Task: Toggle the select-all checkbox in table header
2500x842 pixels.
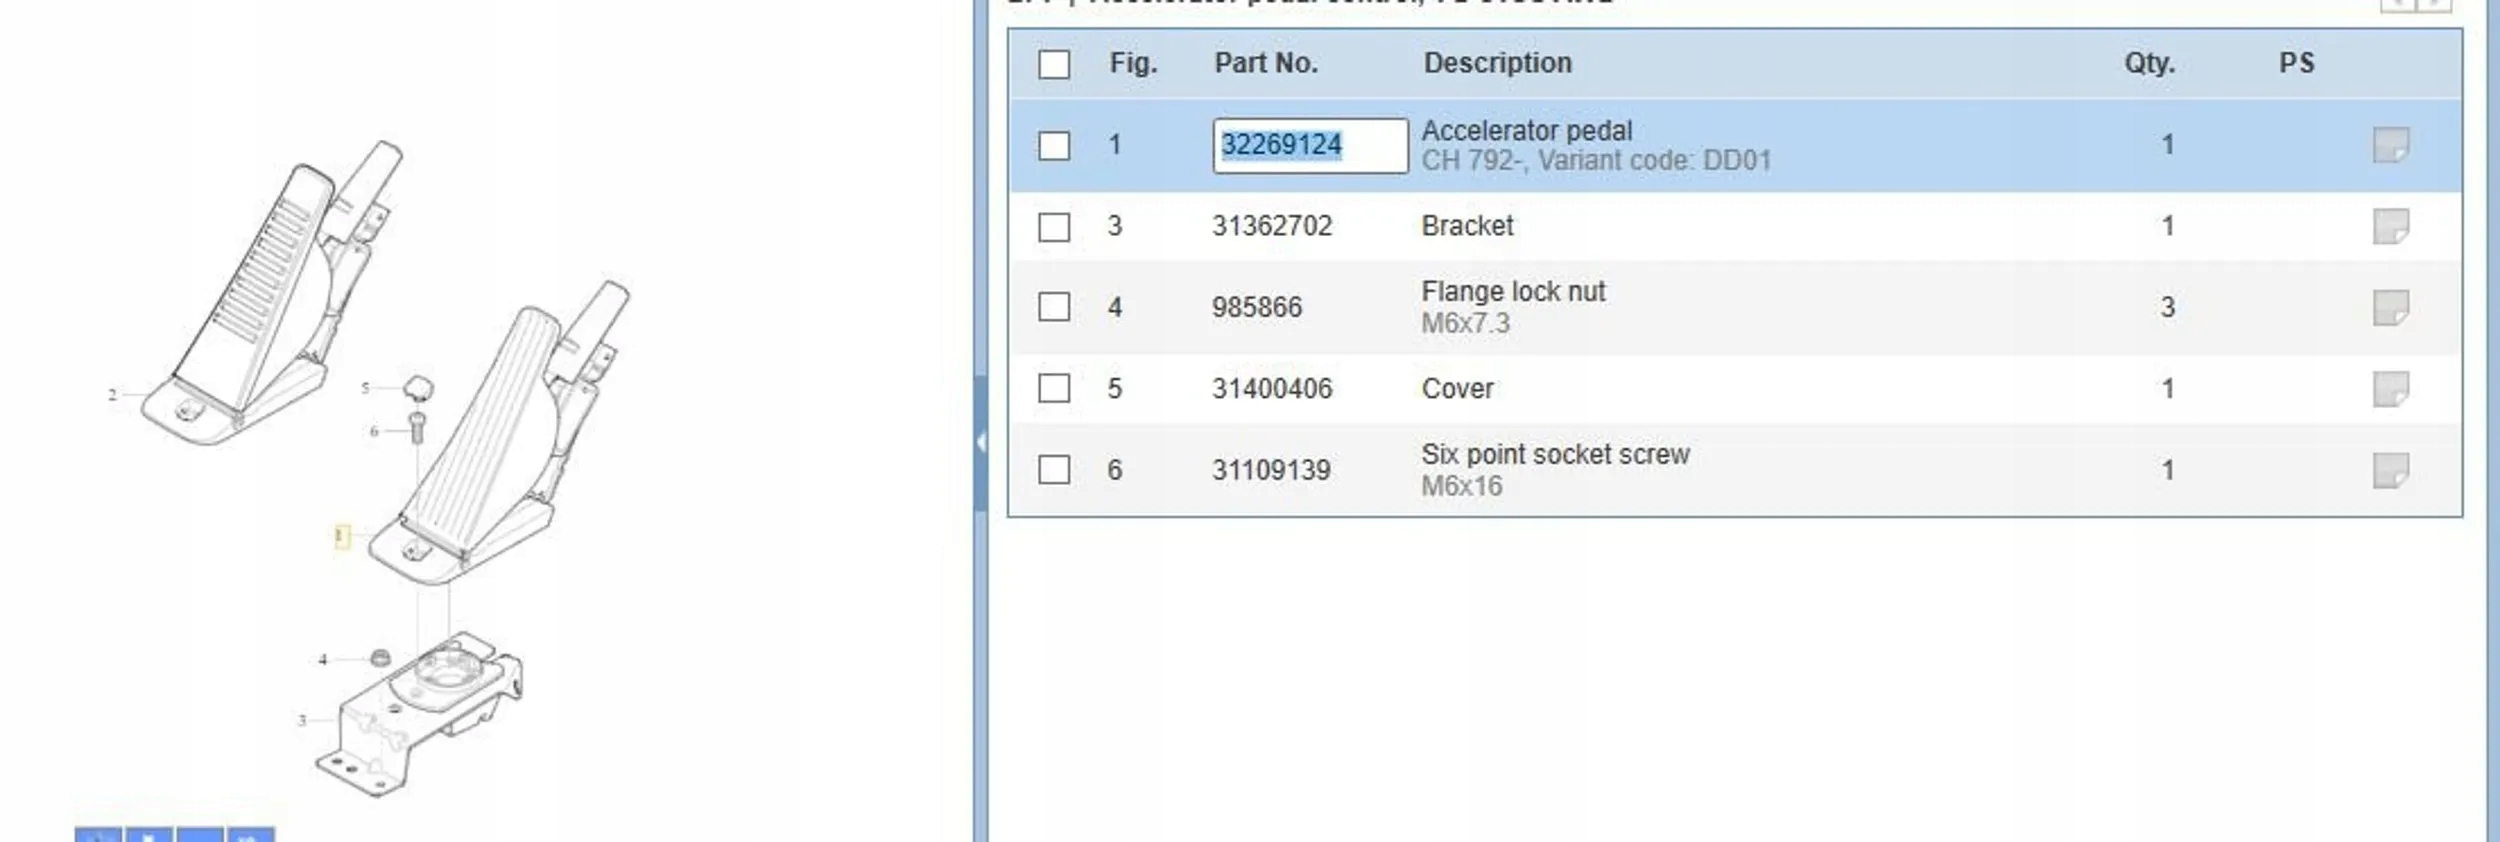Action: click(1054, 64)
